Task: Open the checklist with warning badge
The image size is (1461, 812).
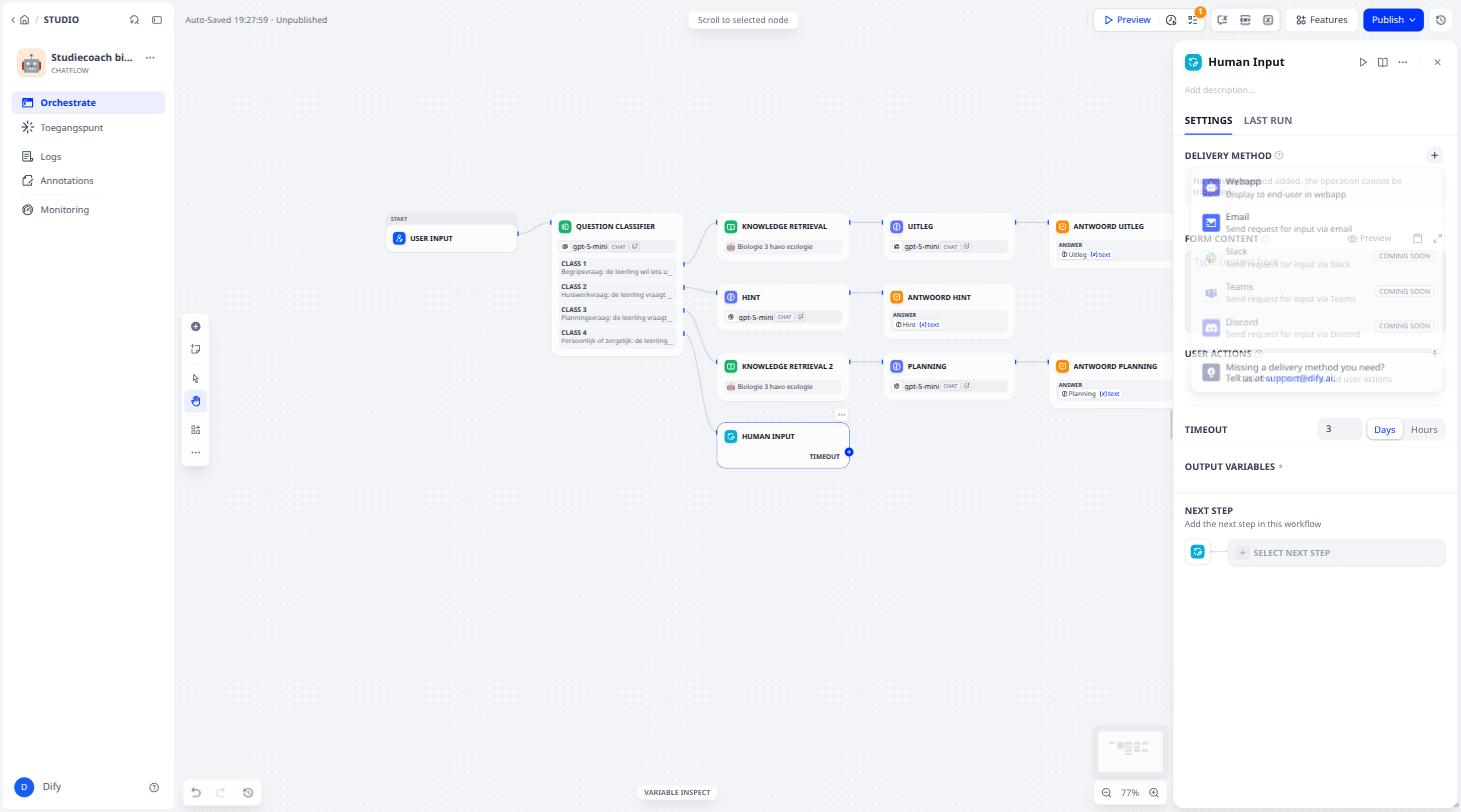Action: coord(1193,20)
